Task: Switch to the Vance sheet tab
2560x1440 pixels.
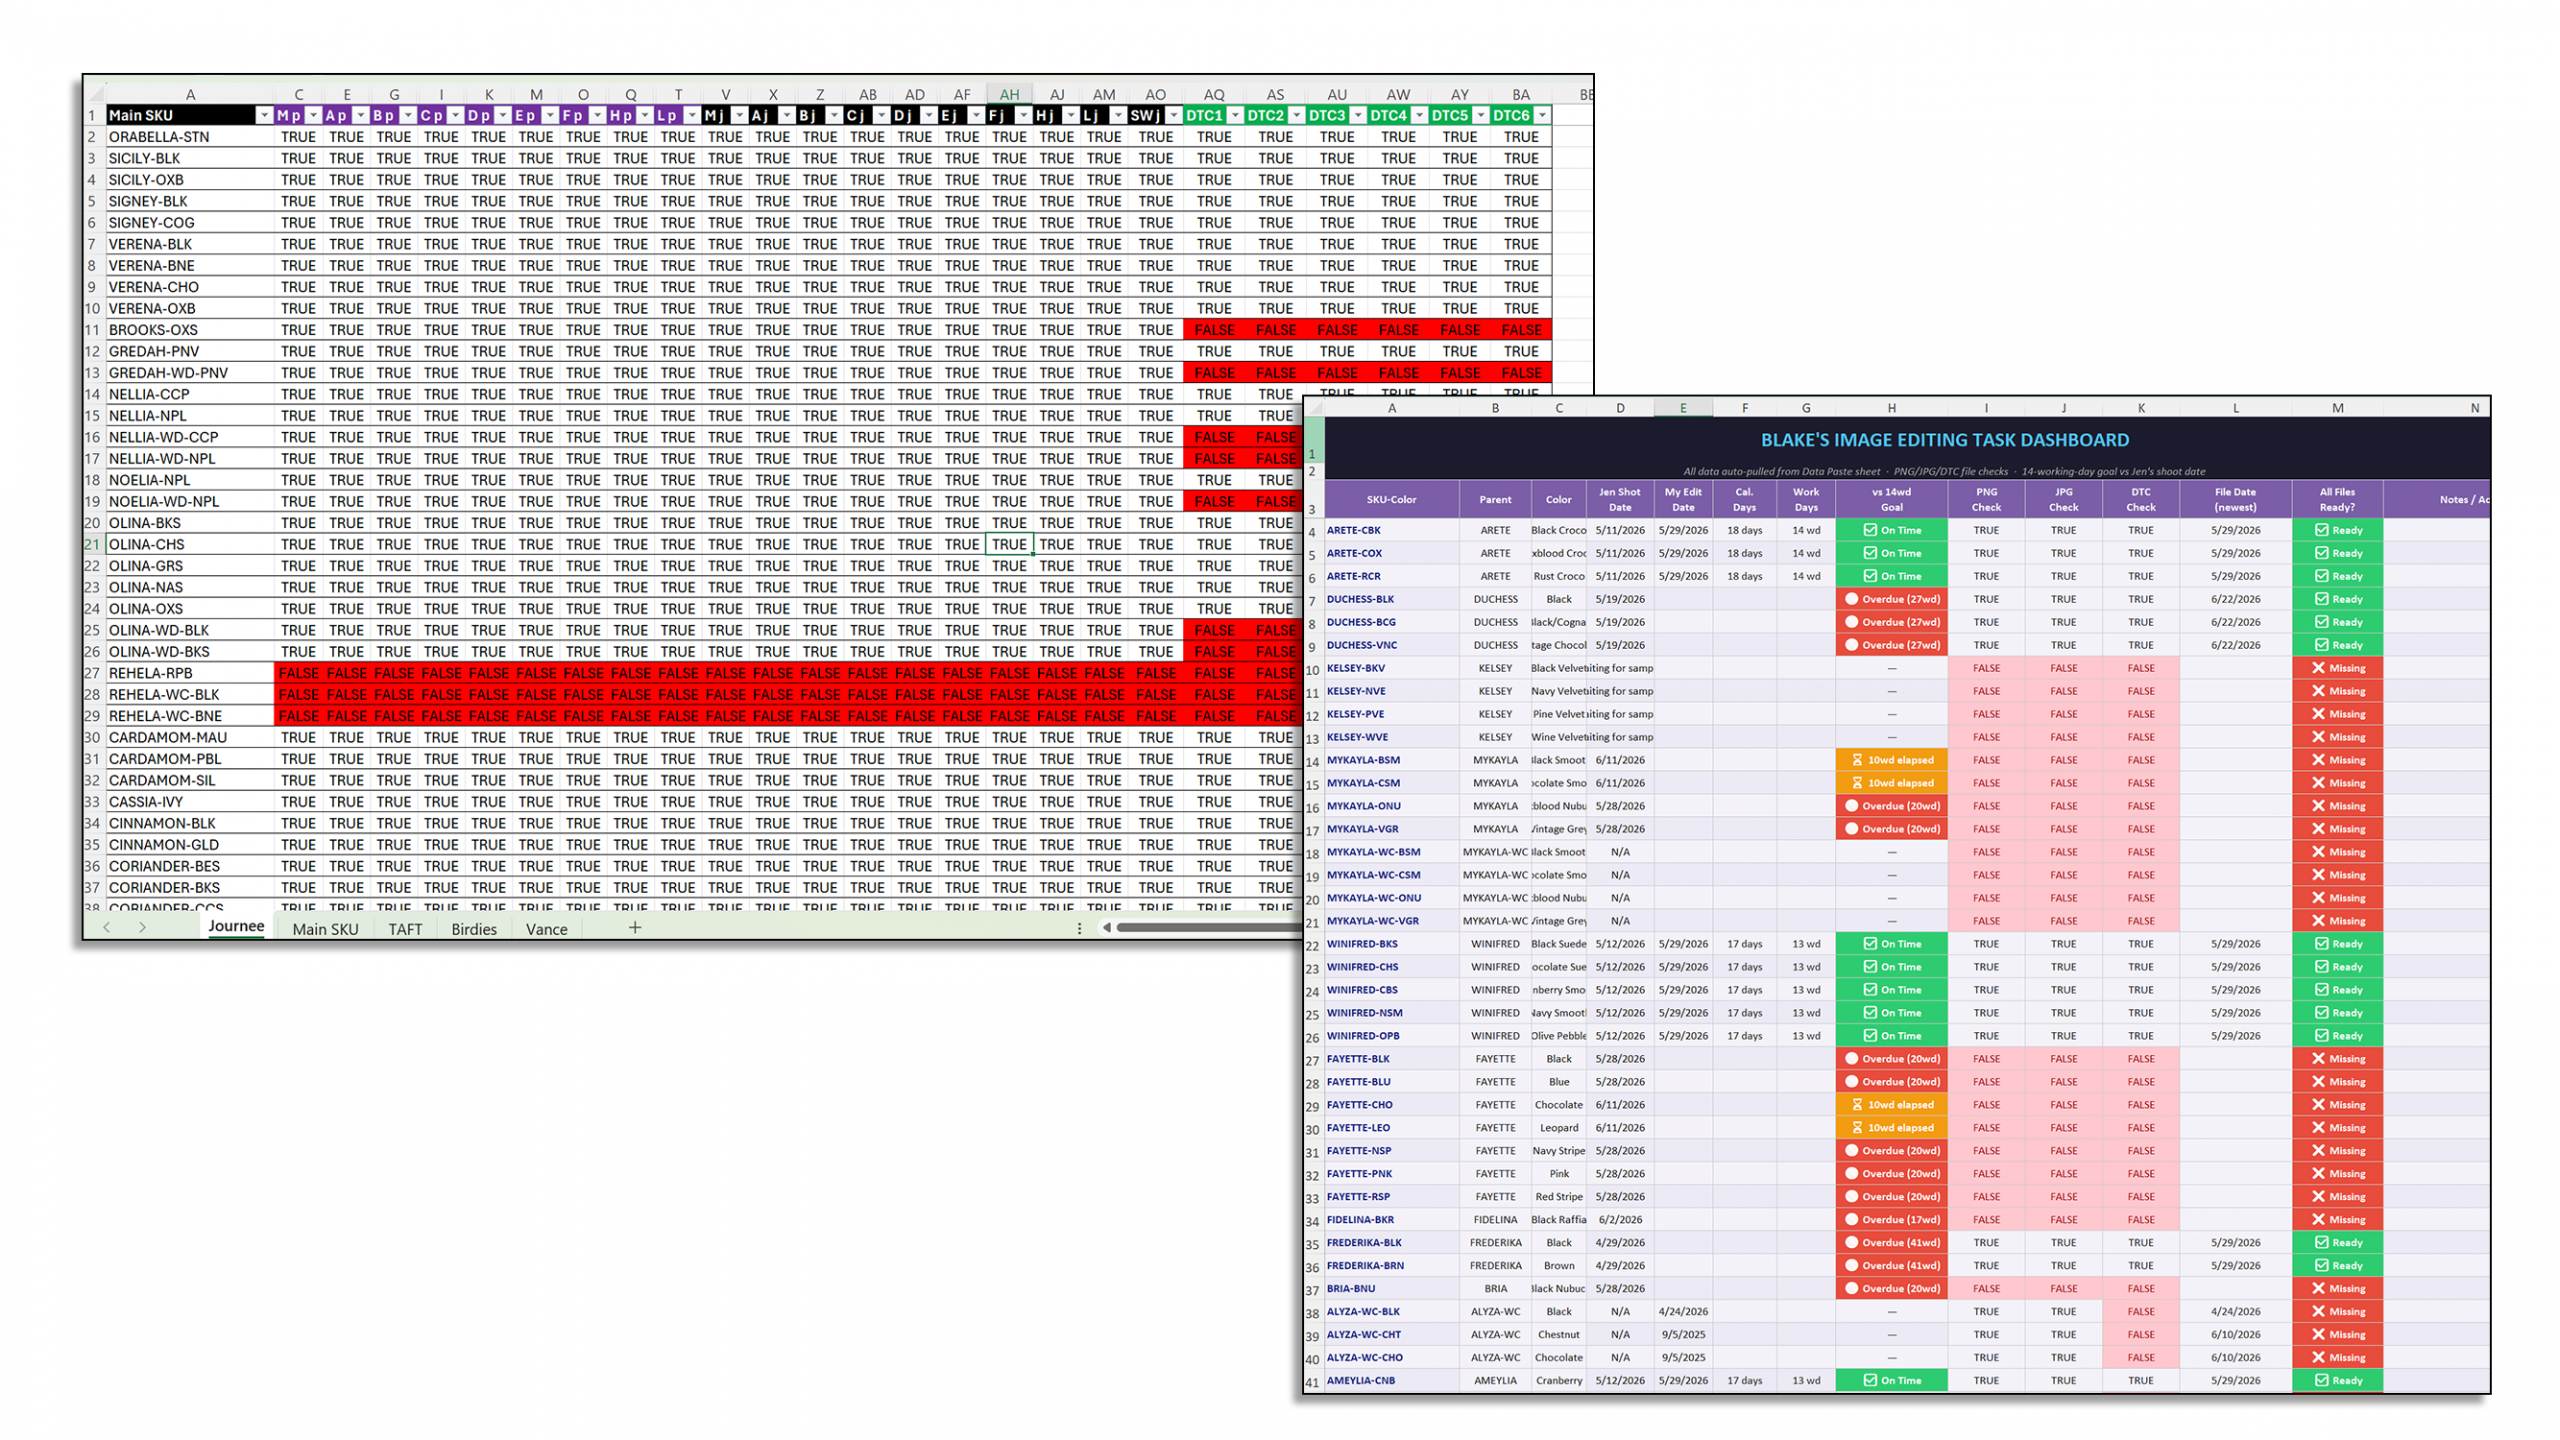Action: 547,929
